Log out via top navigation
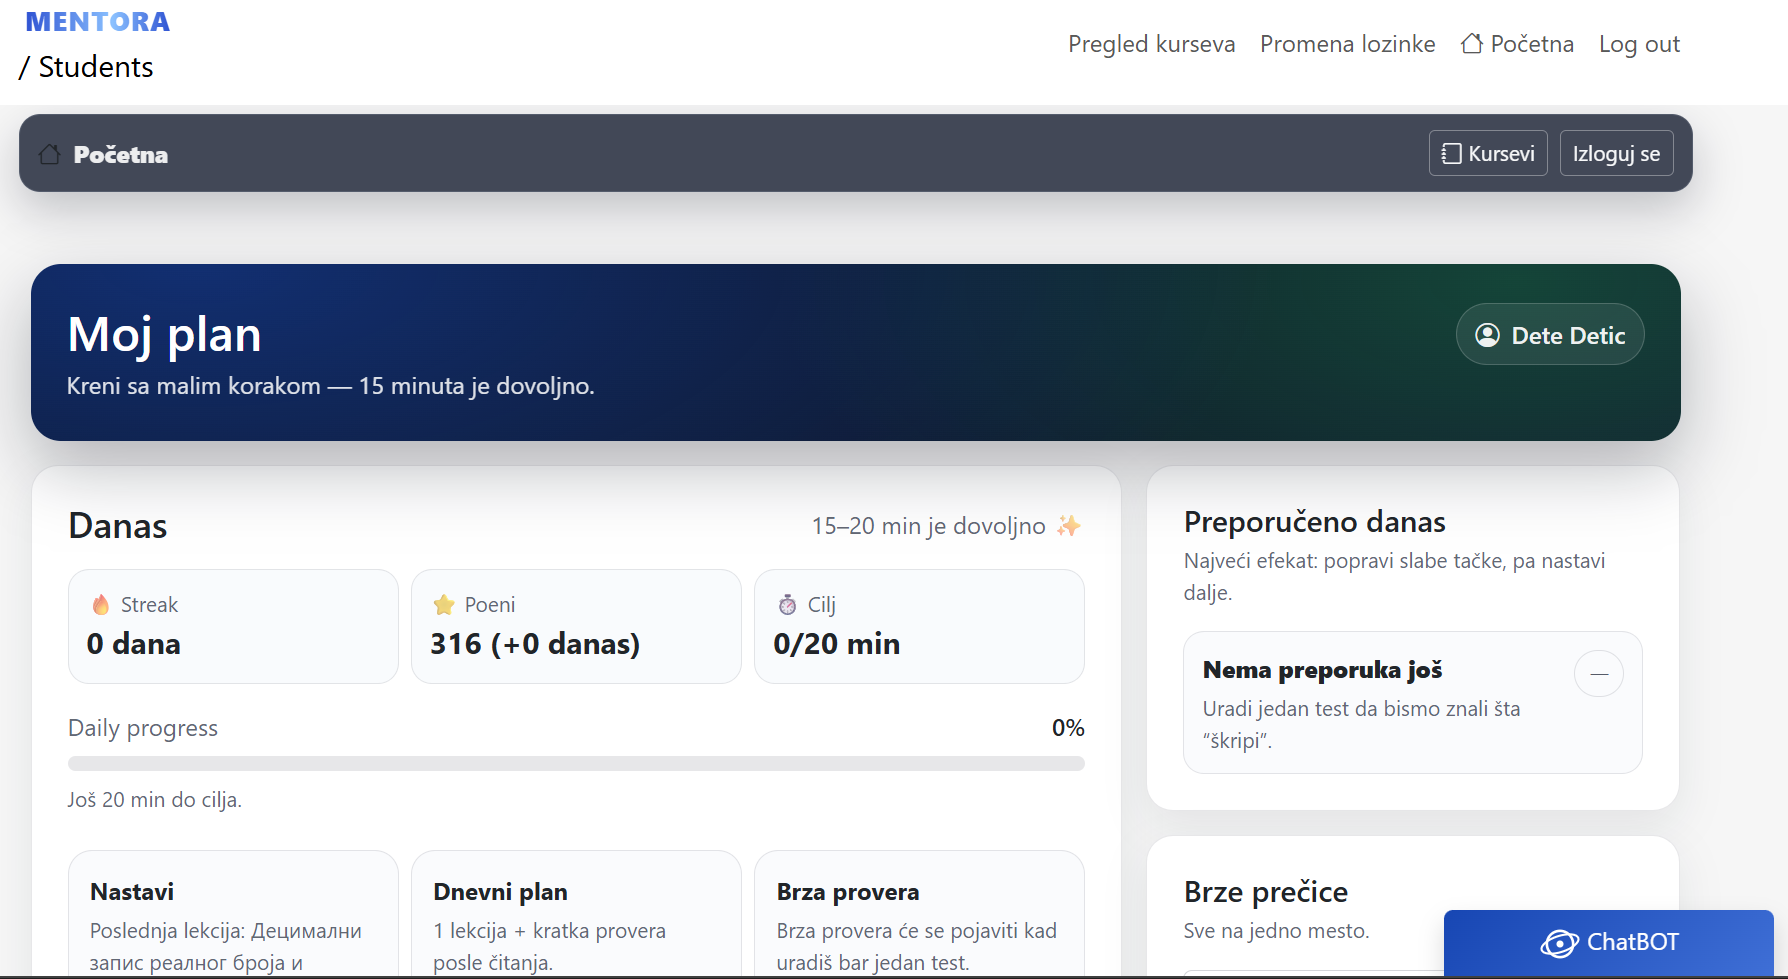Viewport: 1788px width, 979px height. 1639,44
